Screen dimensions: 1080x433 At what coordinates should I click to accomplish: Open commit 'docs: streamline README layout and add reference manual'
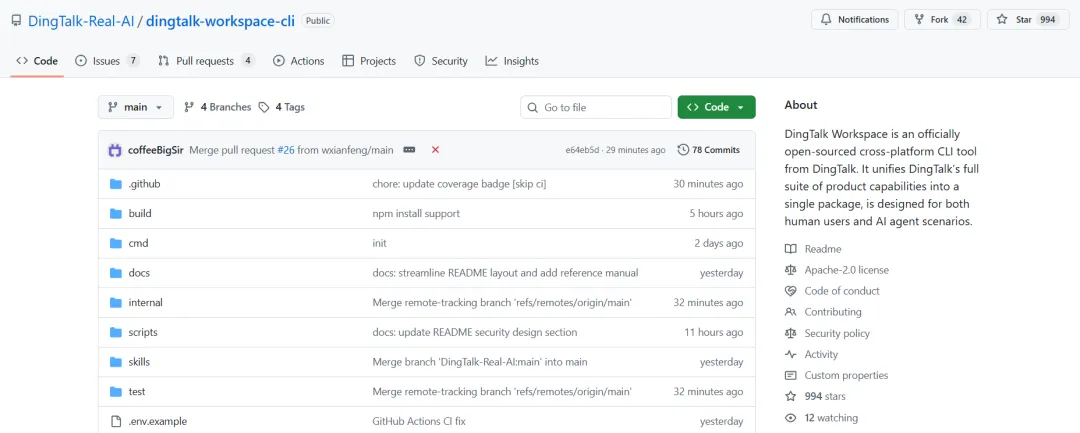click(x=506, y=273)
